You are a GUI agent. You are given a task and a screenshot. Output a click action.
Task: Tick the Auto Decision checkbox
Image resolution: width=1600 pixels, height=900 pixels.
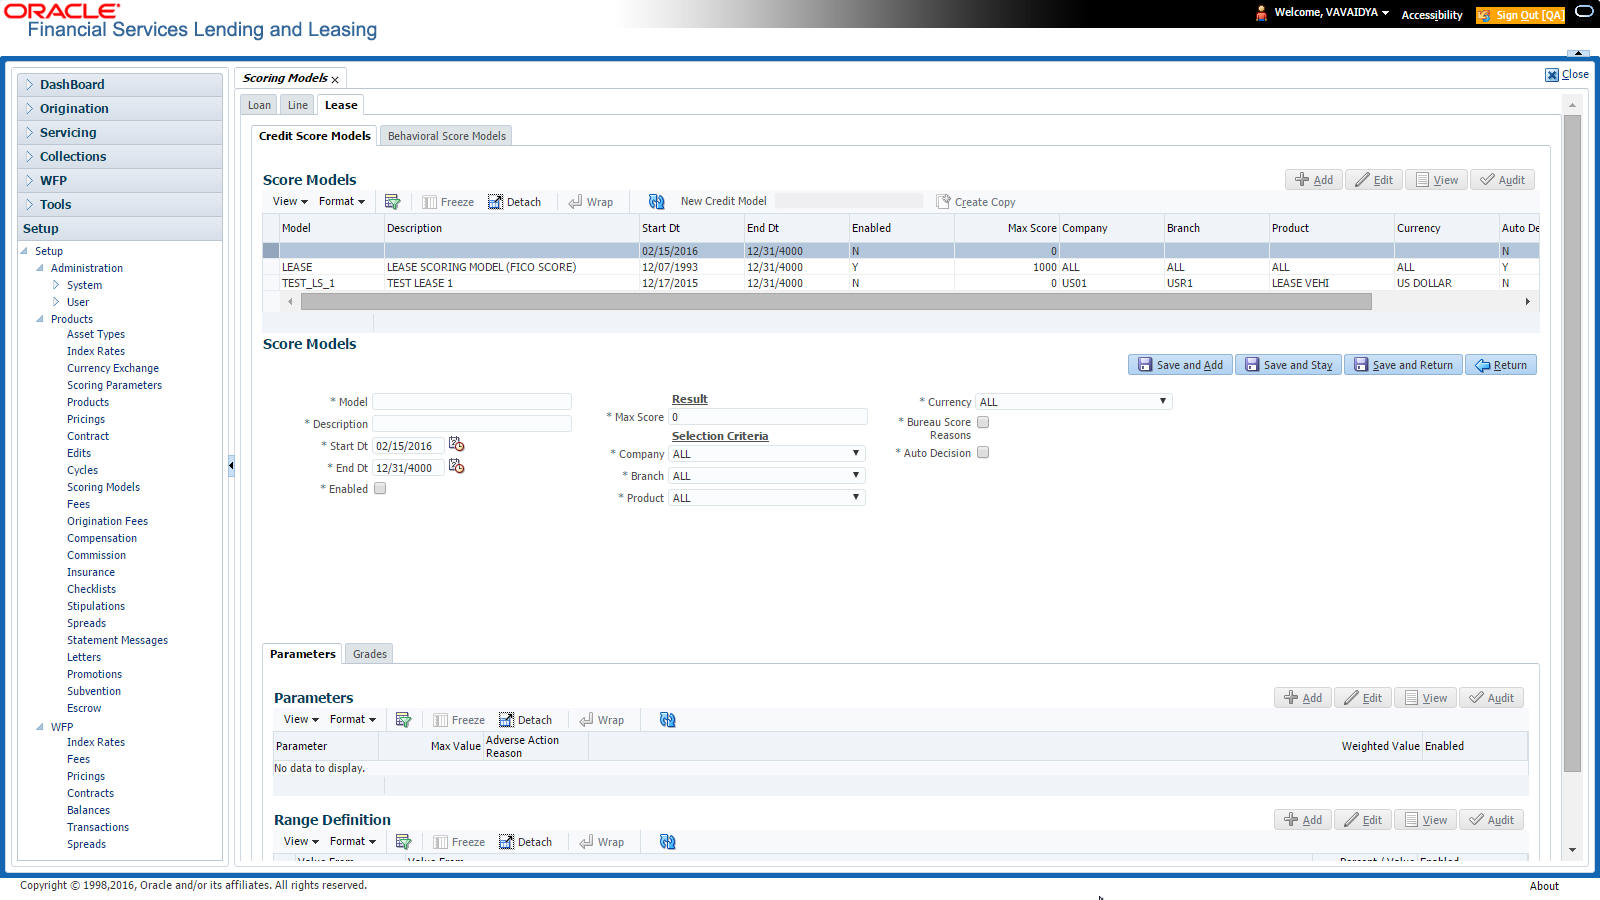(983, 453)
